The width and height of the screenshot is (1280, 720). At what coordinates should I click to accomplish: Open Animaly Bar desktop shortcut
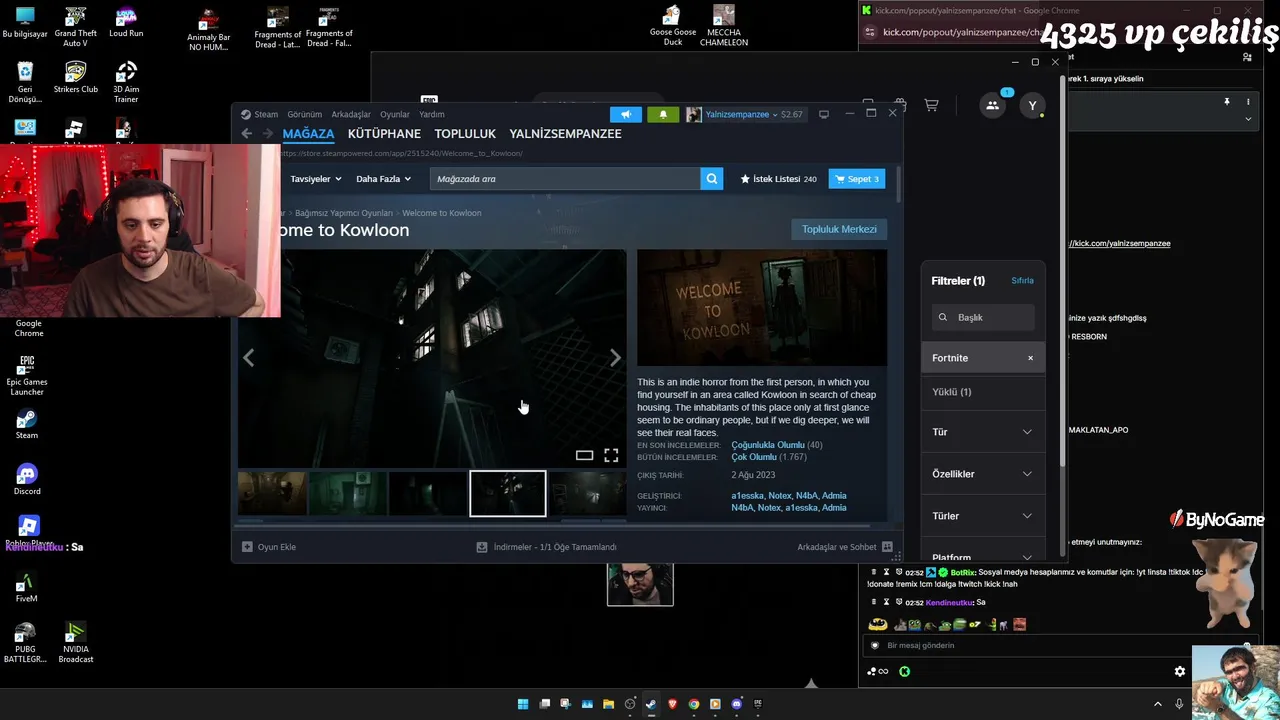click(208, 31)
